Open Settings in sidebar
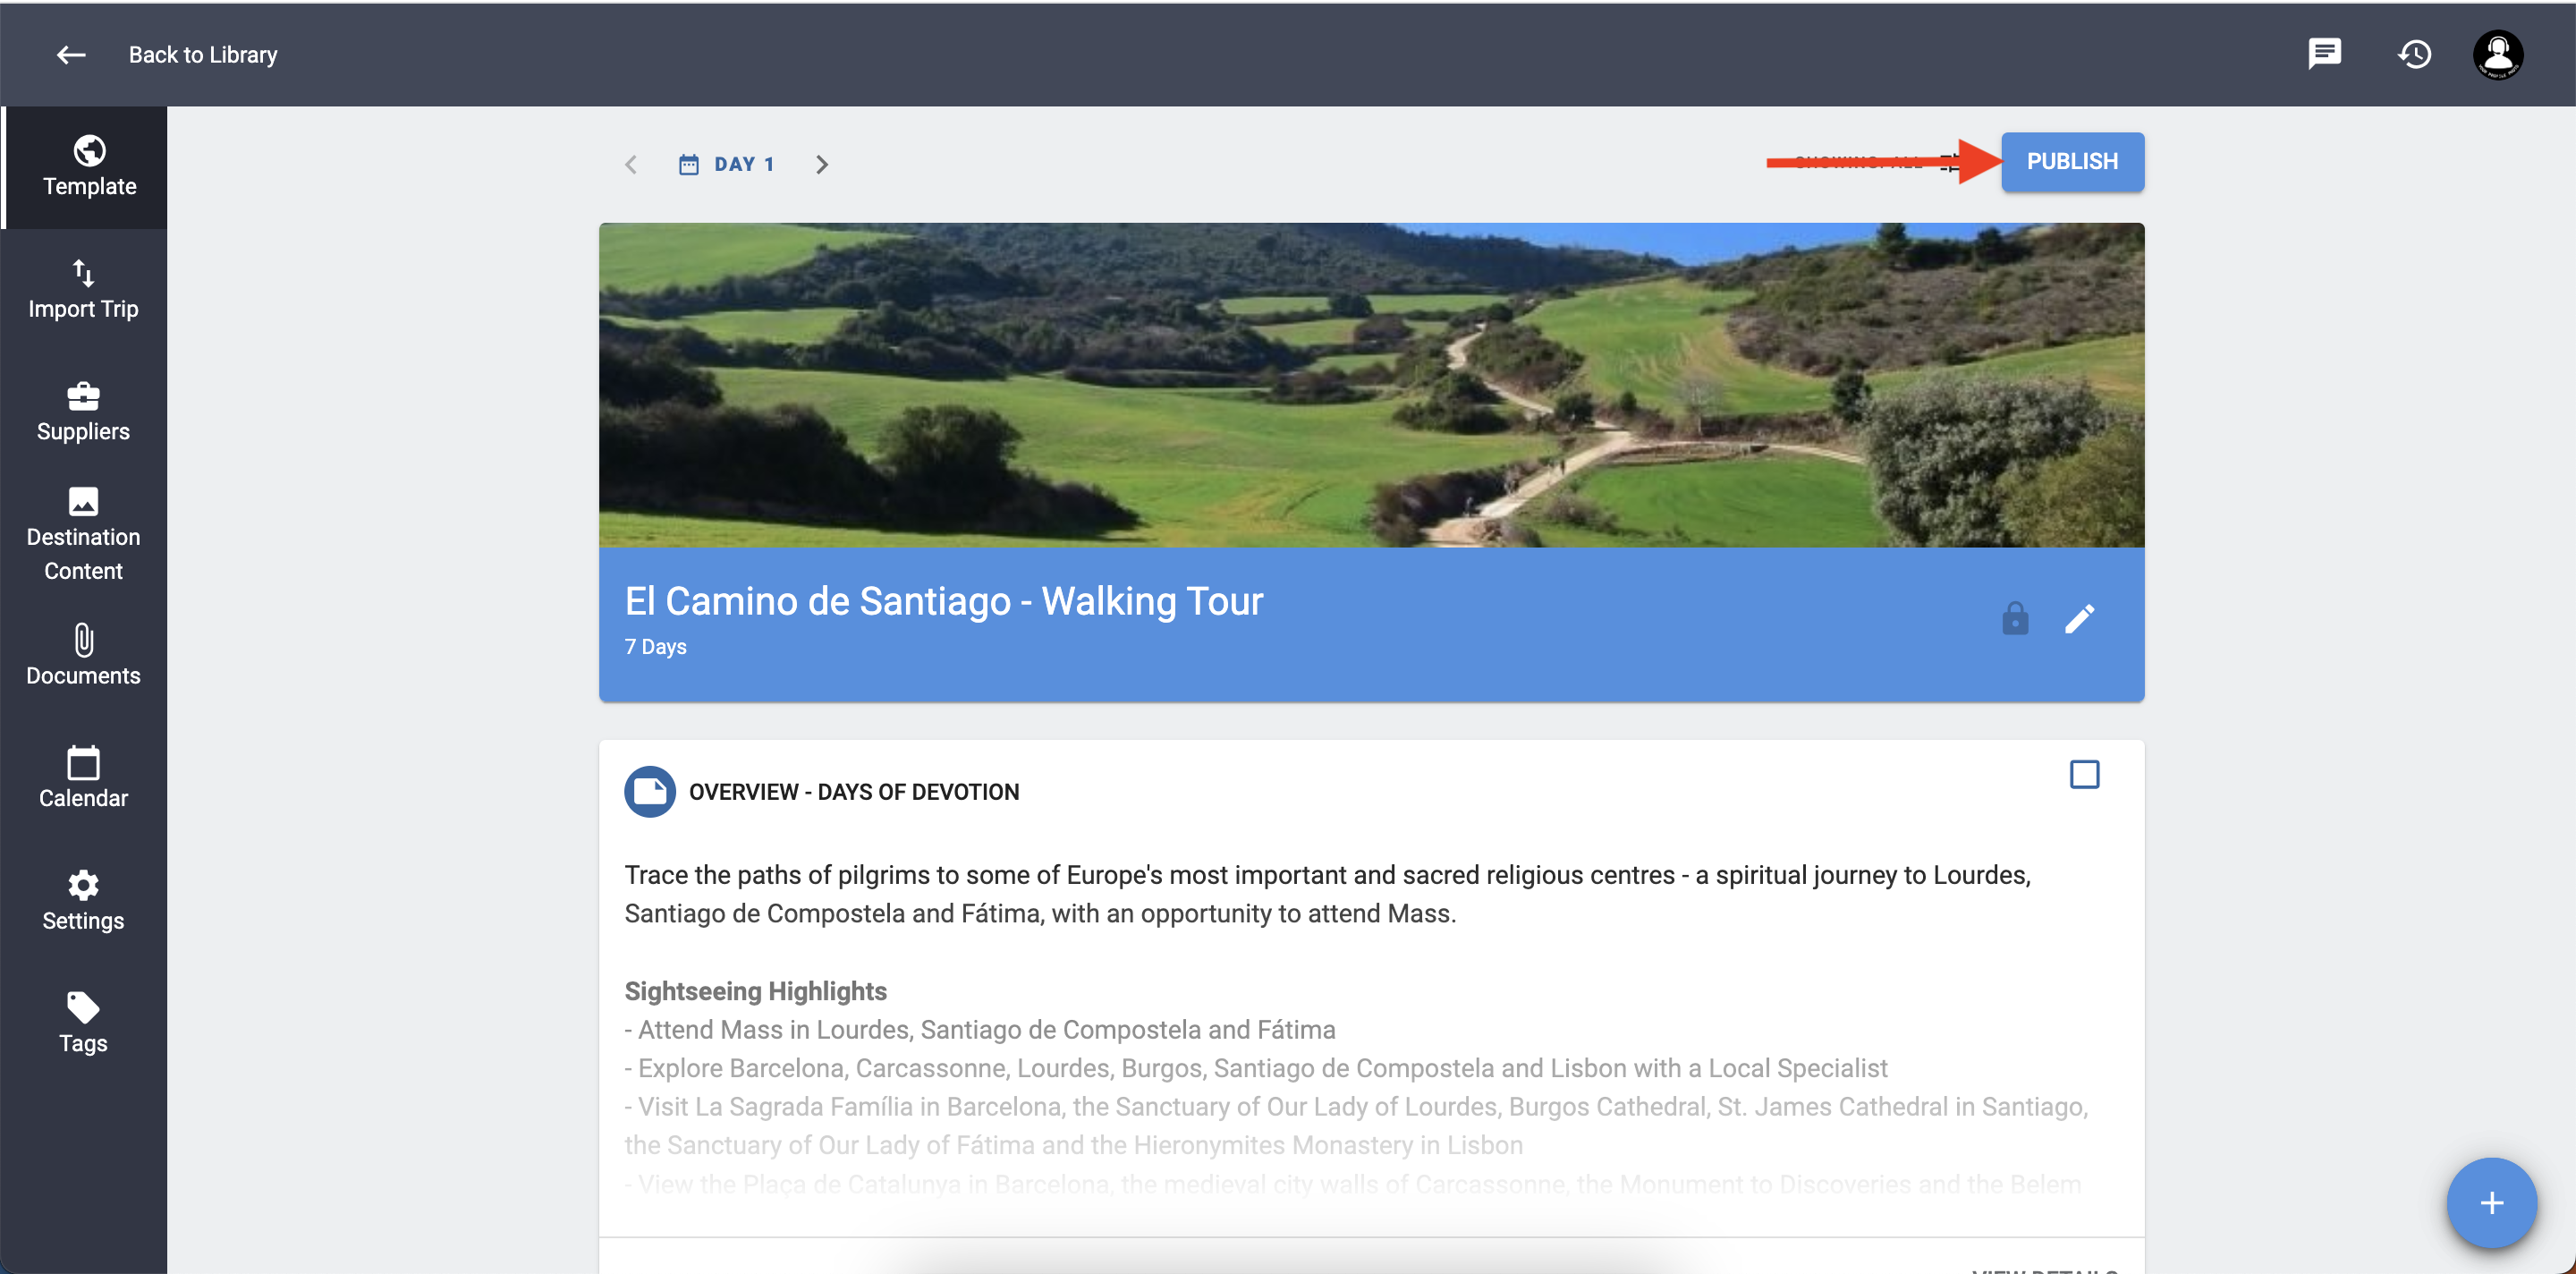Image resolution: width=2576 pixels, height=1274 pixels. coord(84,901)
